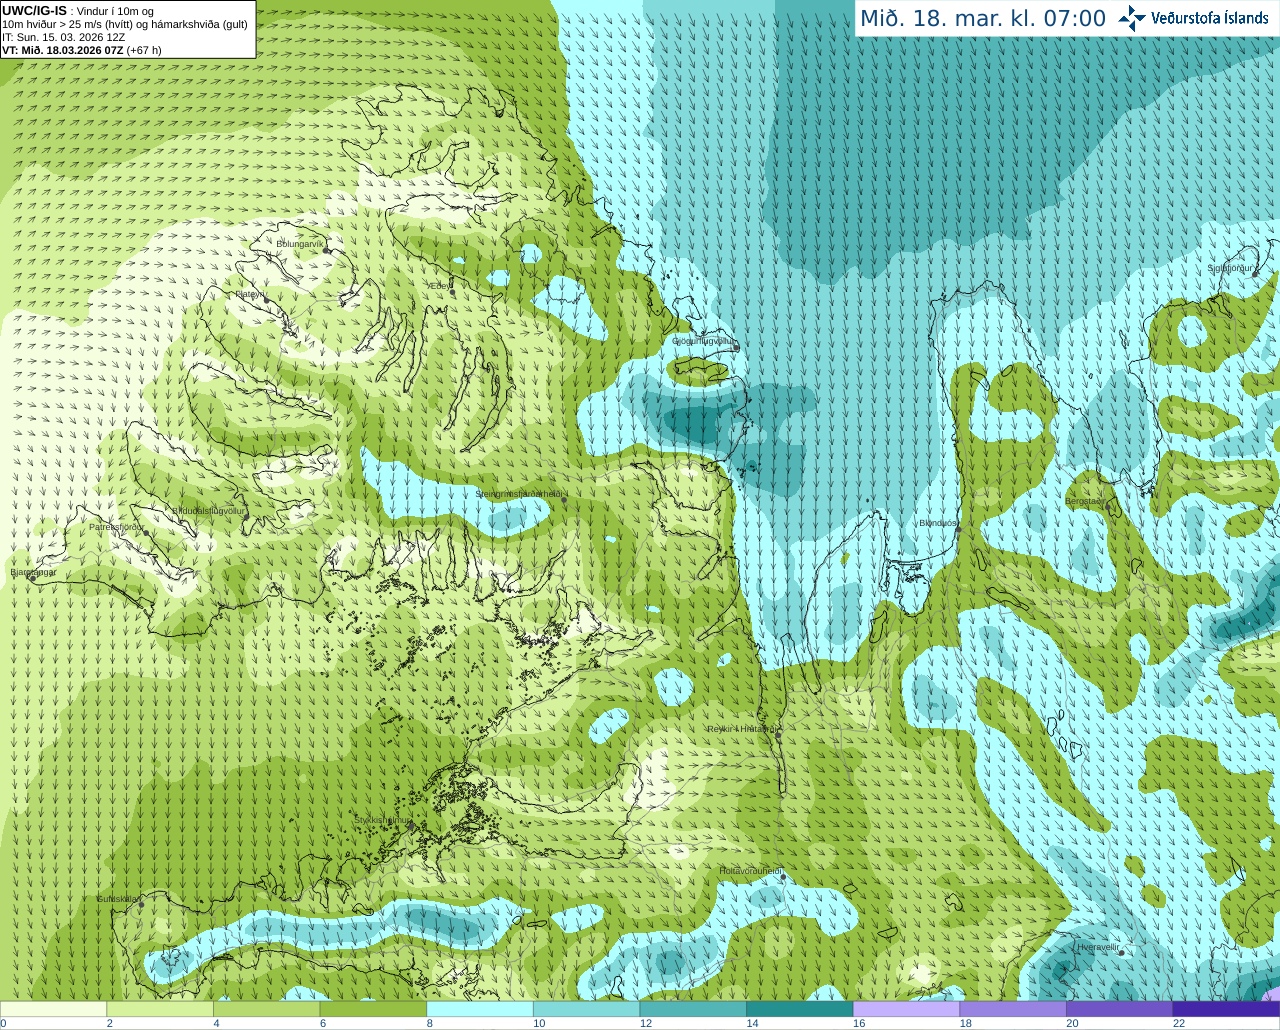Viewport: 1280px width, 1030px height.
Task: Click the Gufuskálar station dot
Action: click(x=141, y=905)
